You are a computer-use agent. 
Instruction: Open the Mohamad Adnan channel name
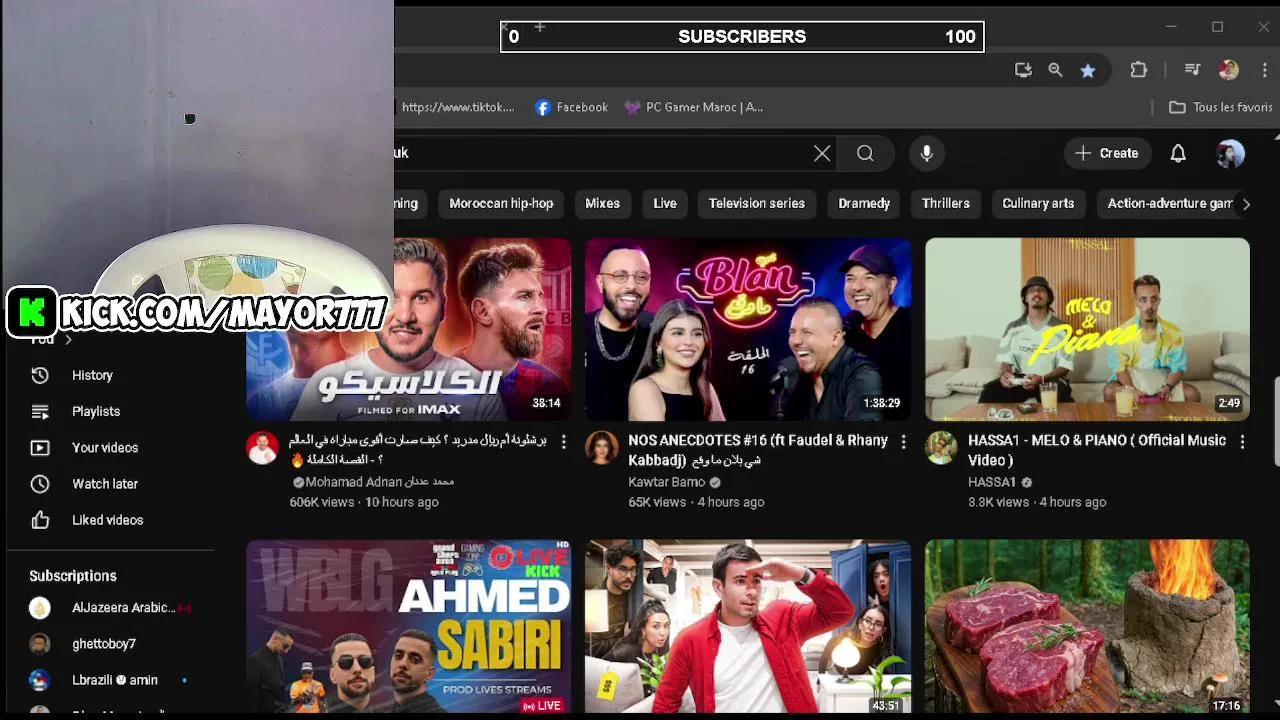tap(380, 482)
